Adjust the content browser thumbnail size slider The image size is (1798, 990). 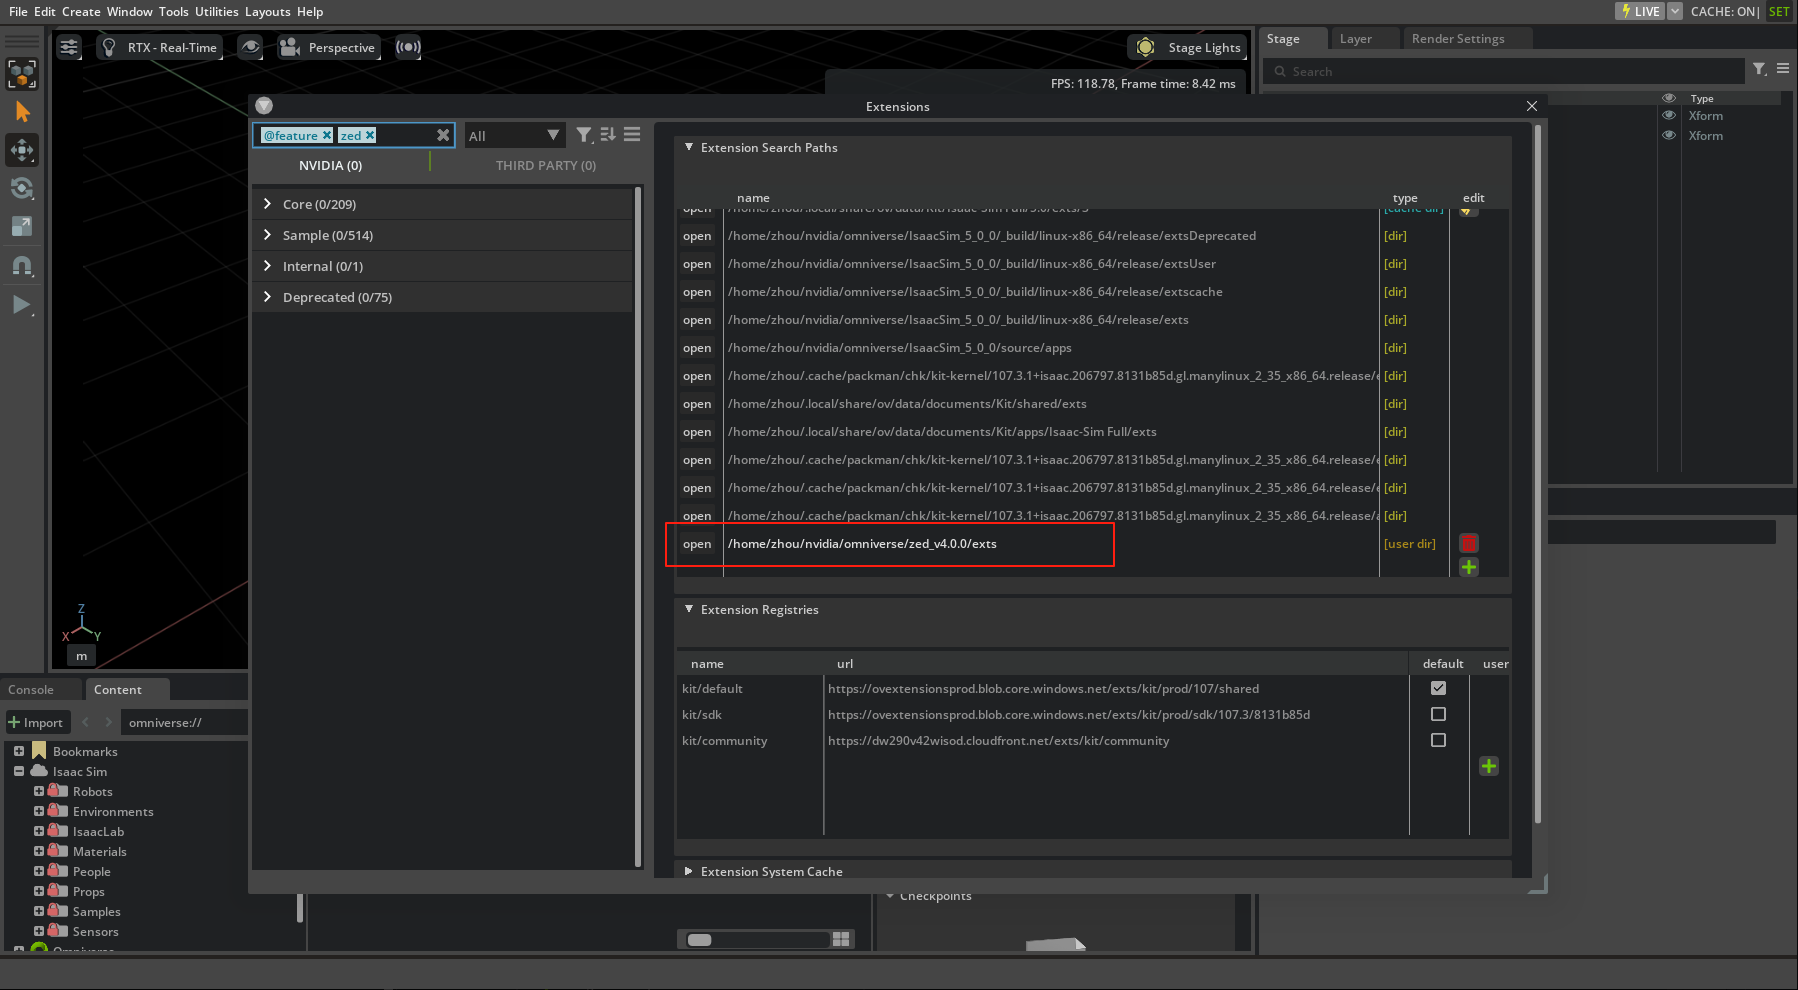[756, 940]
